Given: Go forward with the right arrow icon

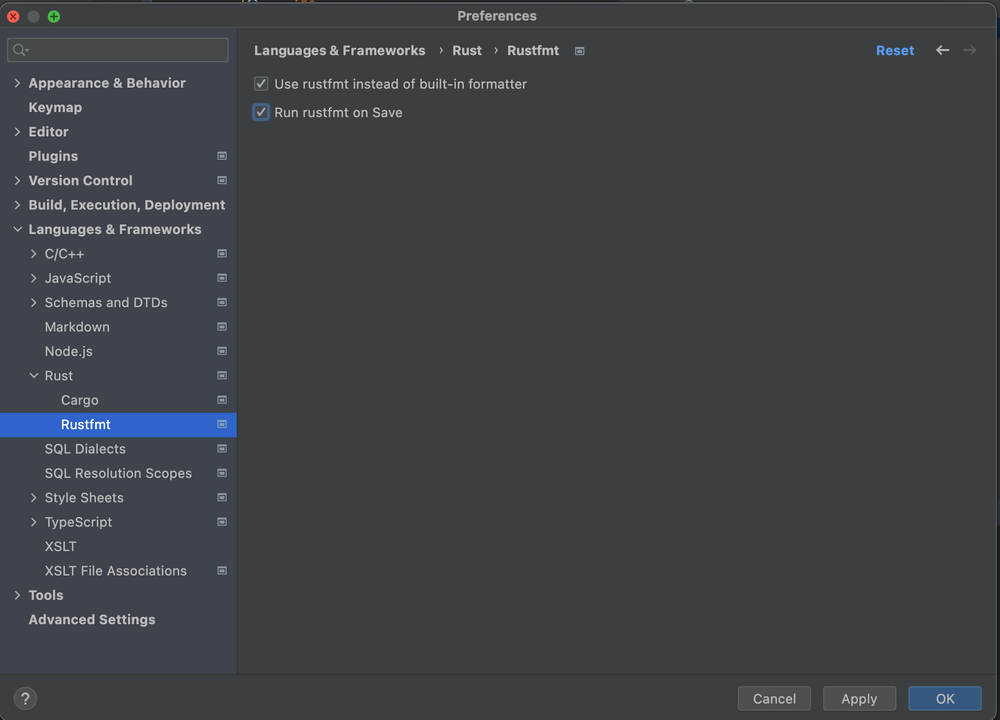Looking at the screenshot, I should pyautogui.click(x=969, y=50).
